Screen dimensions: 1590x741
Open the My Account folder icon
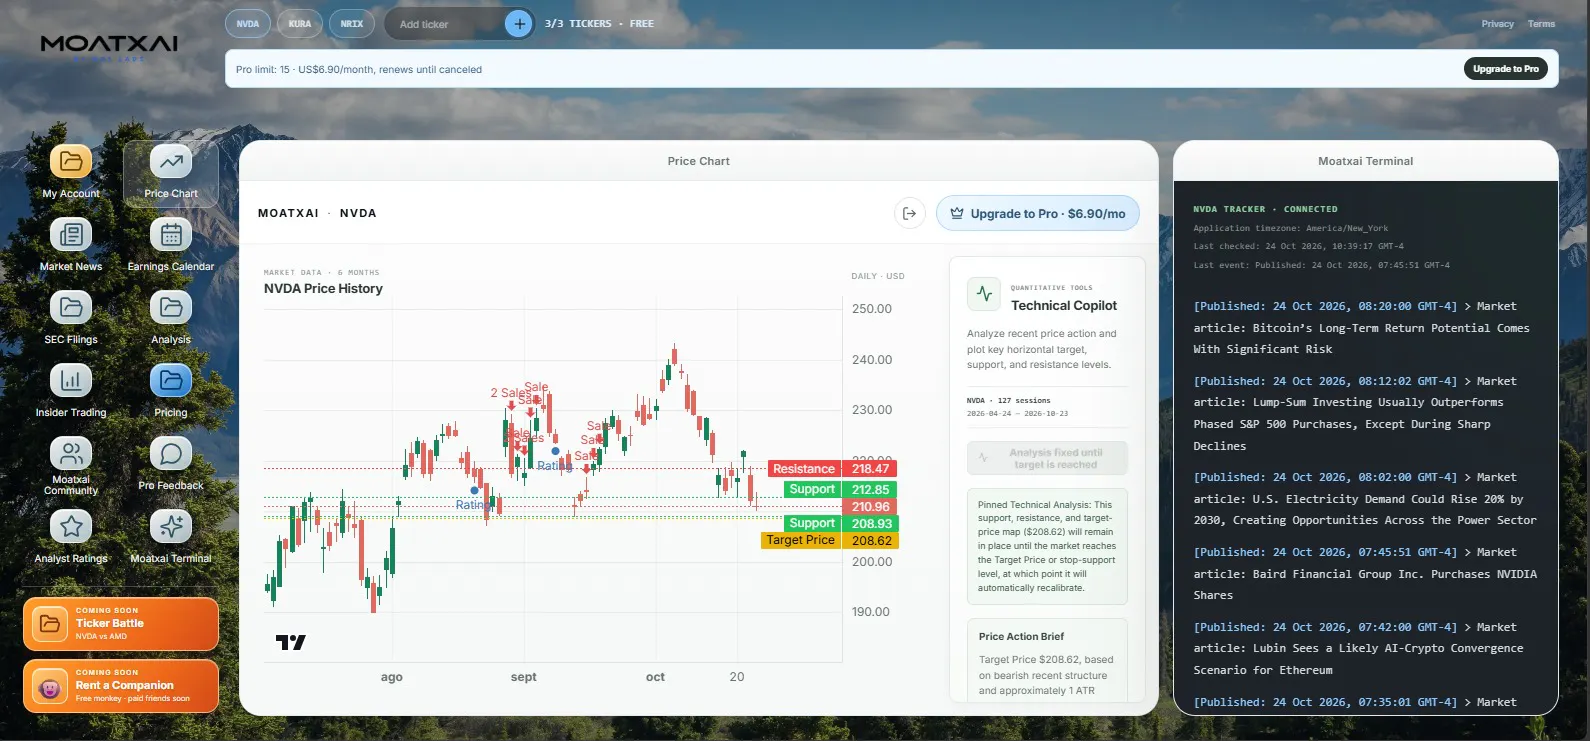[x=71, y=161]
